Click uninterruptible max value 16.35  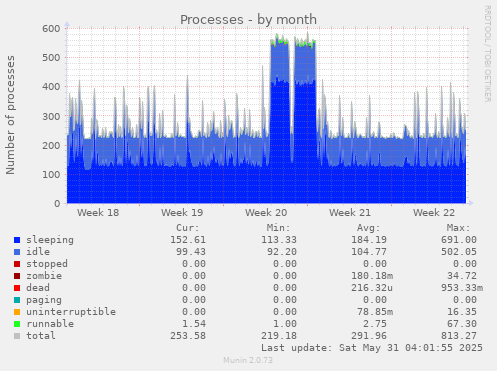pyautogui.click(x=462, y=312)
